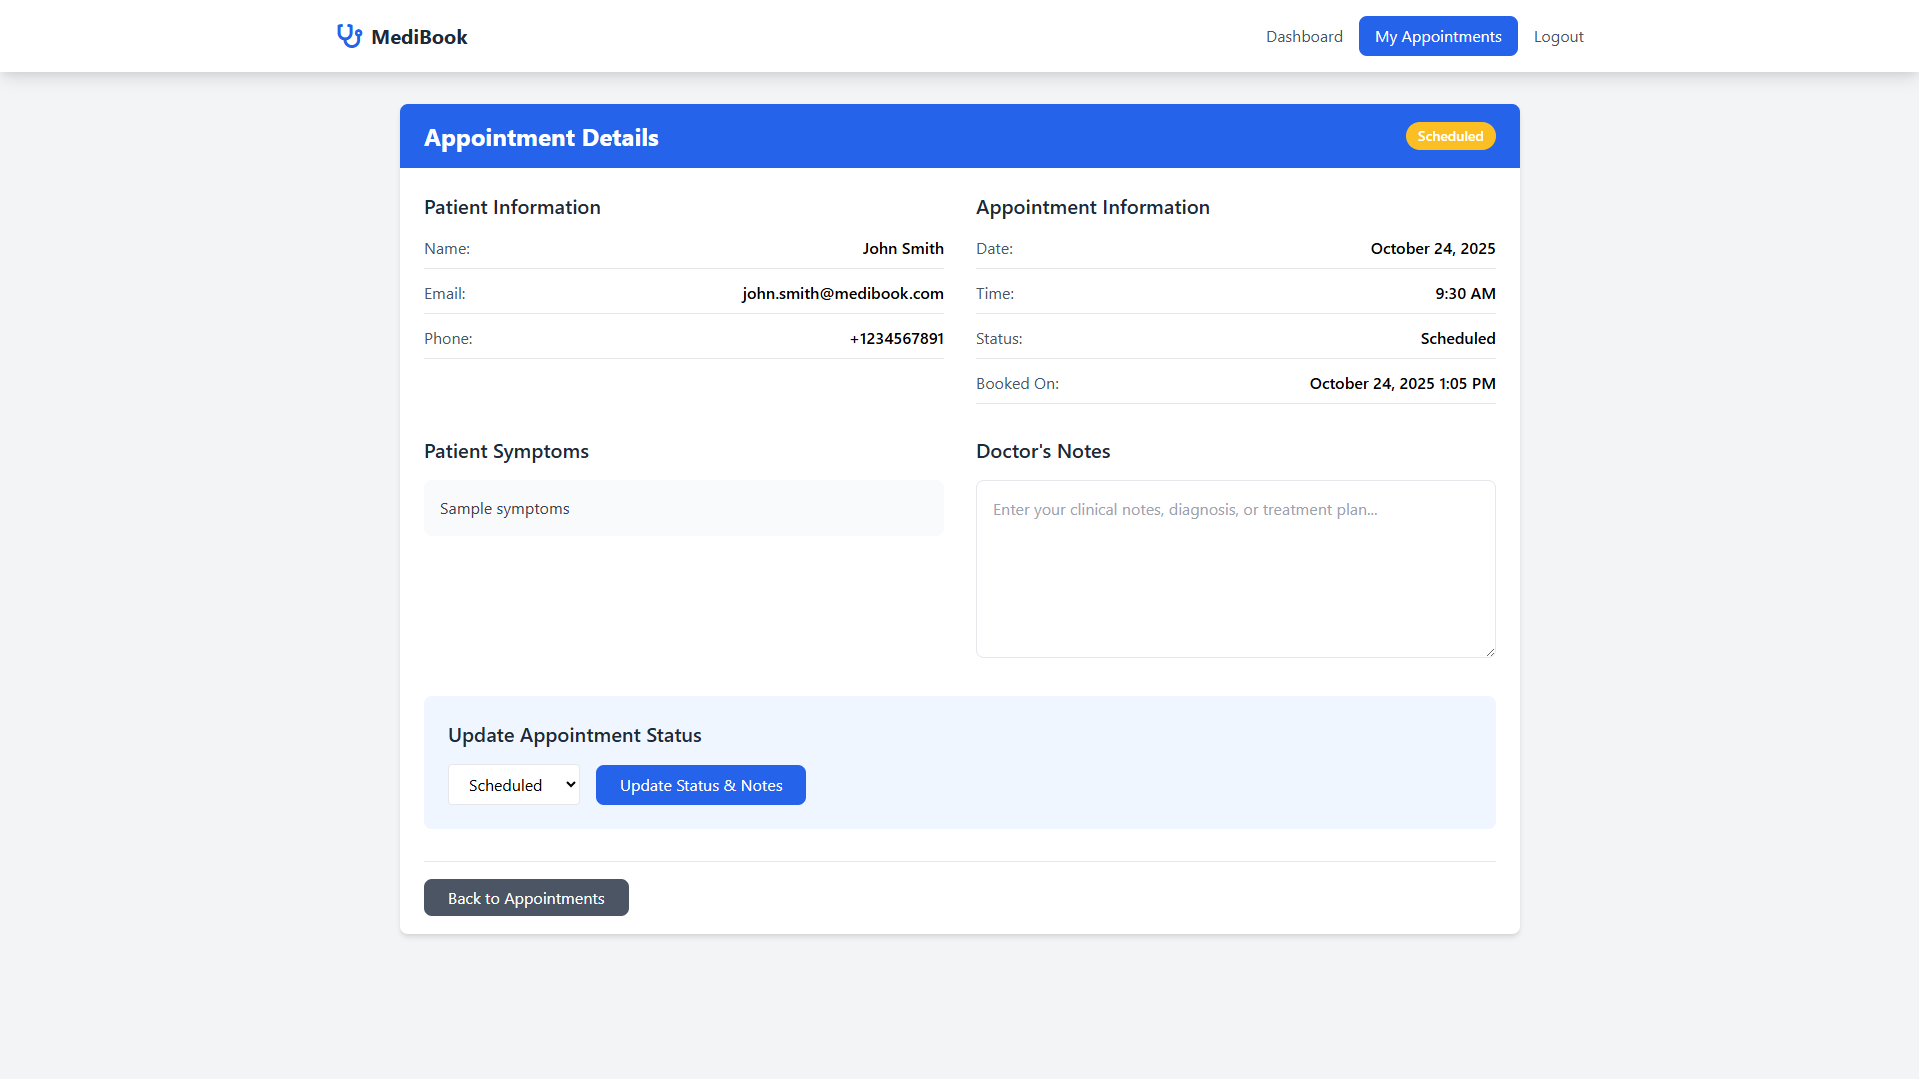Grab the notes textarea resize handle
This screenshot has width=1919, height=1079.
pos(1489,651)
